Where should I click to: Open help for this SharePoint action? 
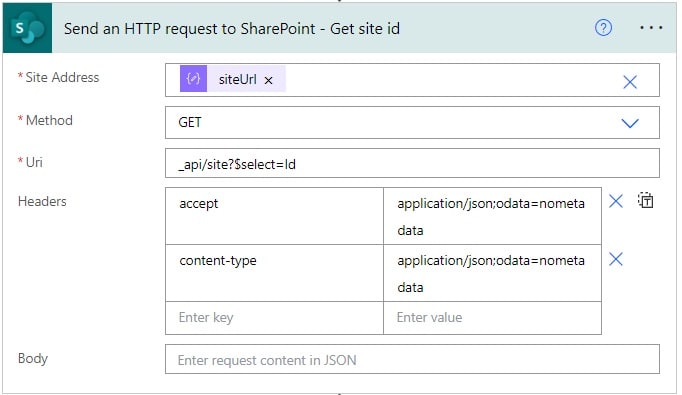[x=603, y=28]
